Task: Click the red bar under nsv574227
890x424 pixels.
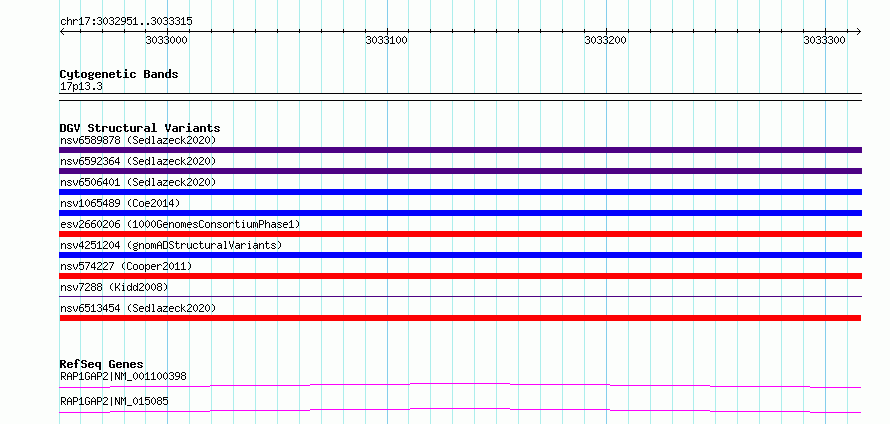Action: (x=460, y=276)
